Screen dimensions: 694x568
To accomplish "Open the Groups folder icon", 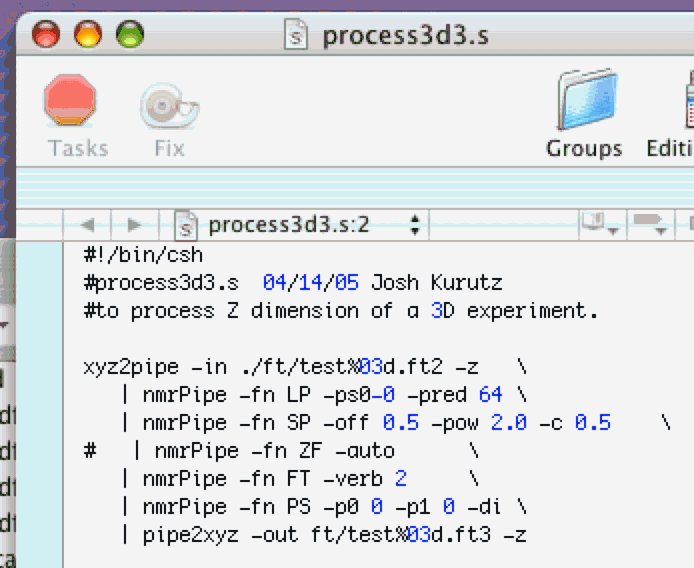I will coord(583,101).
